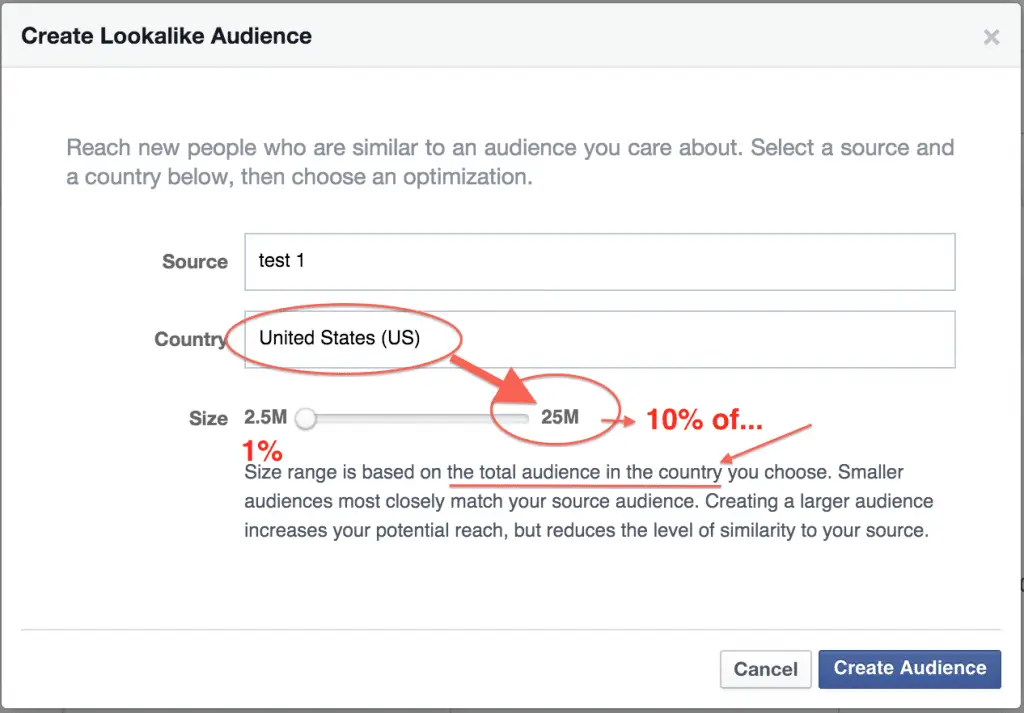1024x713 pixels.
Task: Click the underlined 'total audience in the country' text
Action: [585, 472]
